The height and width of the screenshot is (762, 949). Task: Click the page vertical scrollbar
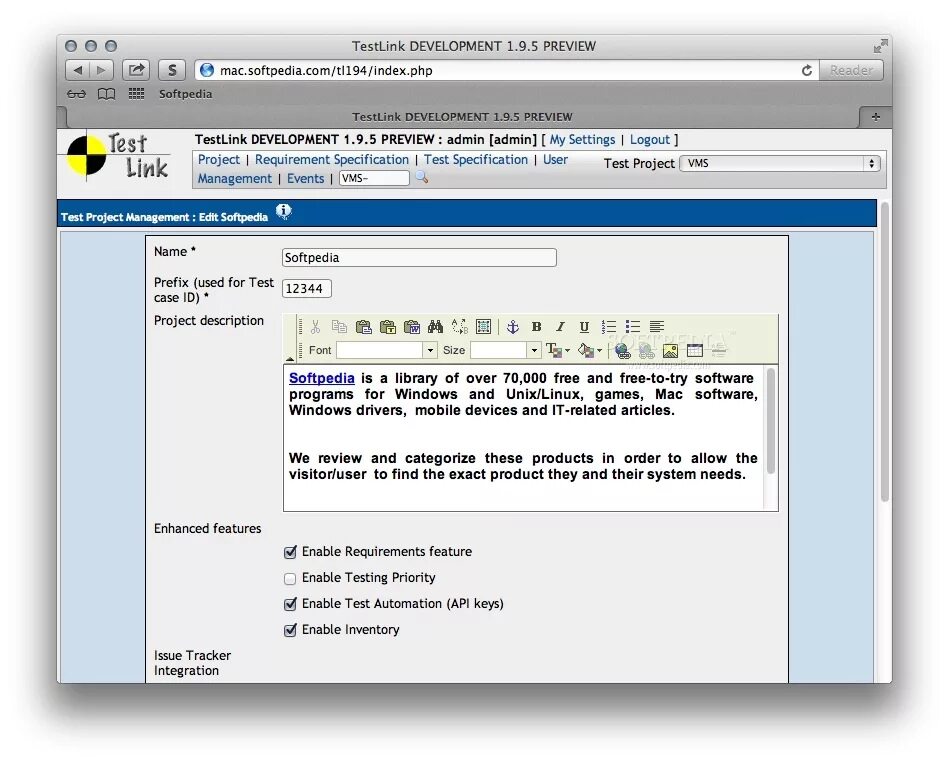[x=884, y=352]
